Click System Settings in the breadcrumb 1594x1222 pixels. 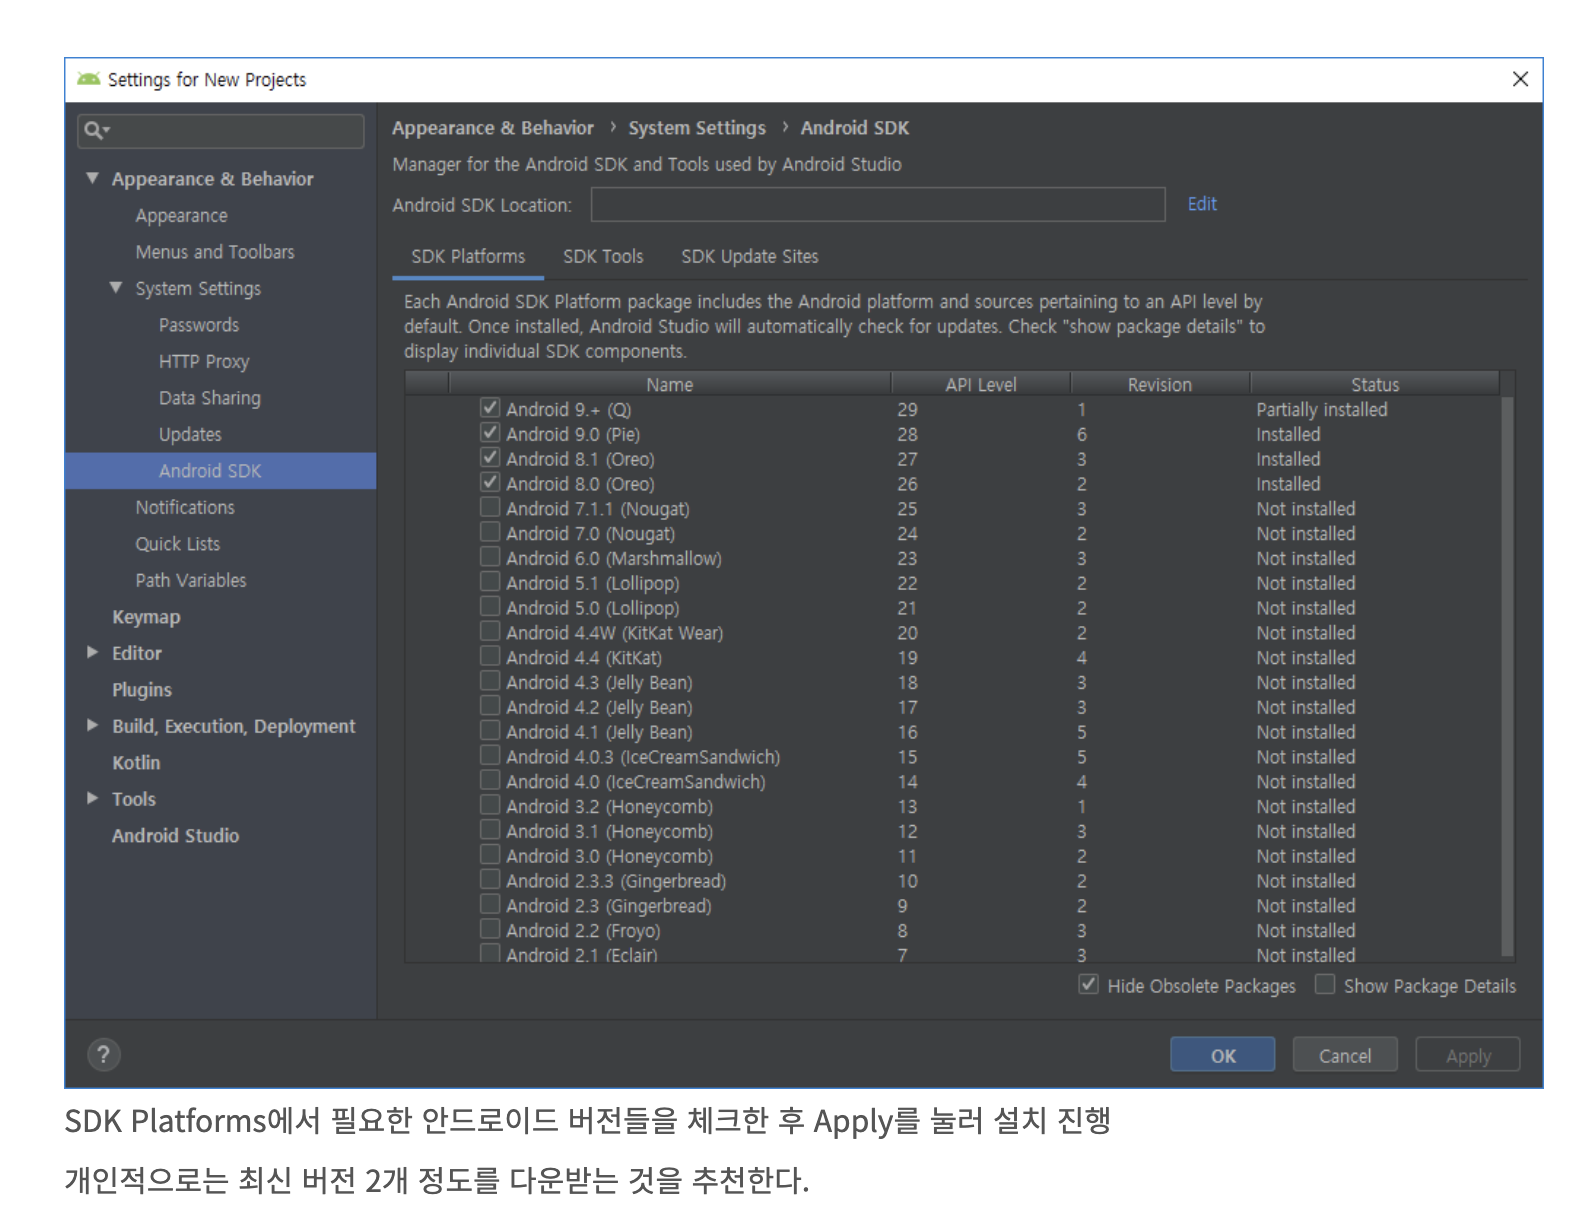point(697,128)
